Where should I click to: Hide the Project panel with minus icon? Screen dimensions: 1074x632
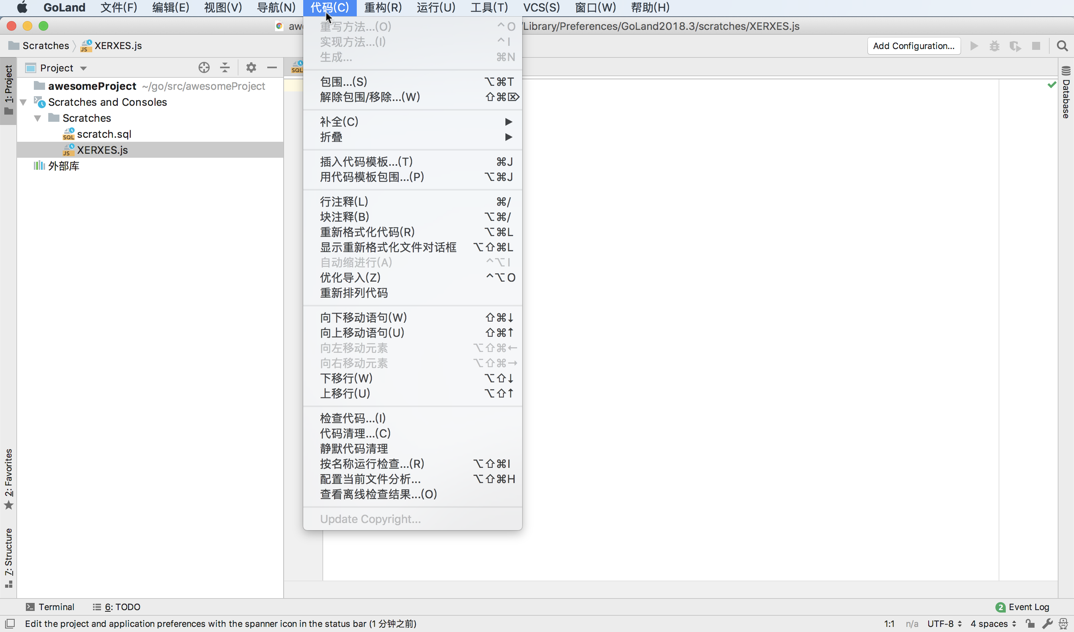[x=272, y=68]
